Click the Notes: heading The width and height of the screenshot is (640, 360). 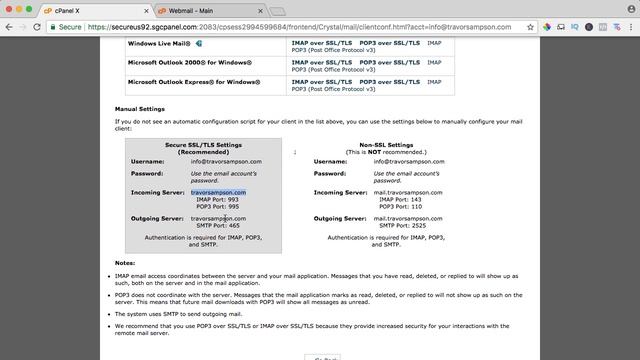pos(125,263)
